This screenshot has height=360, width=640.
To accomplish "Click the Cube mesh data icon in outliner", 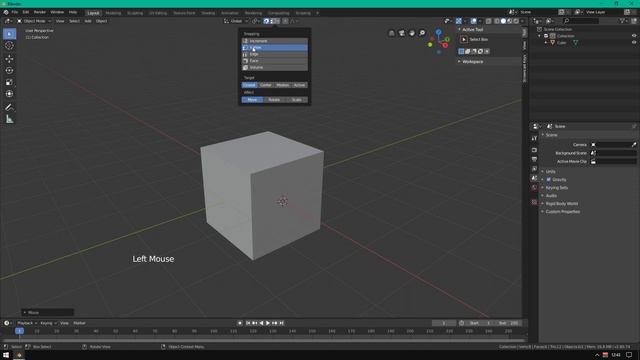I will (x=576, y=42).
